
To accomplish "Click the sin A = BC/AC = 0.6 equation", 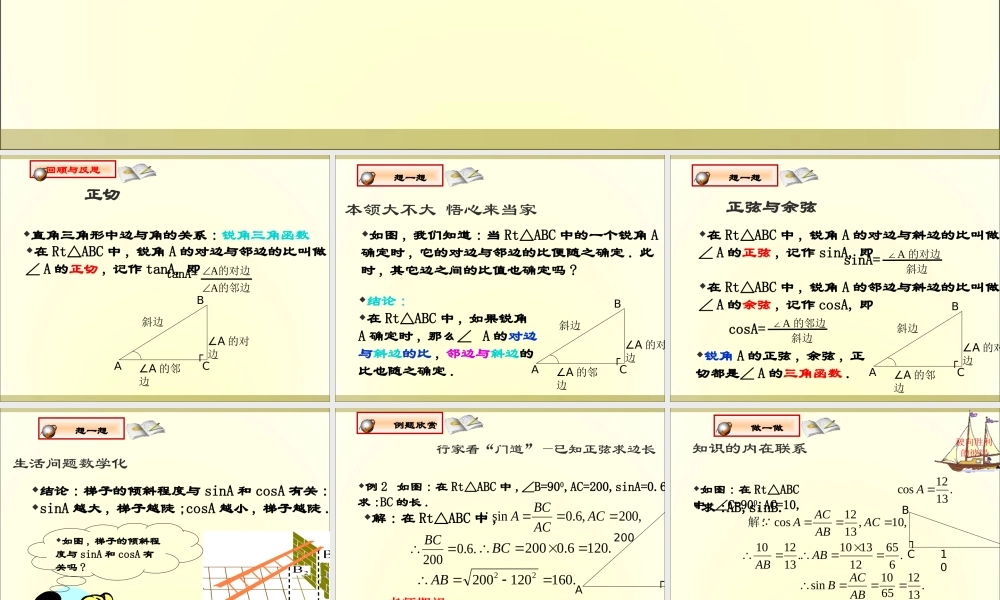I will [567, 517].
